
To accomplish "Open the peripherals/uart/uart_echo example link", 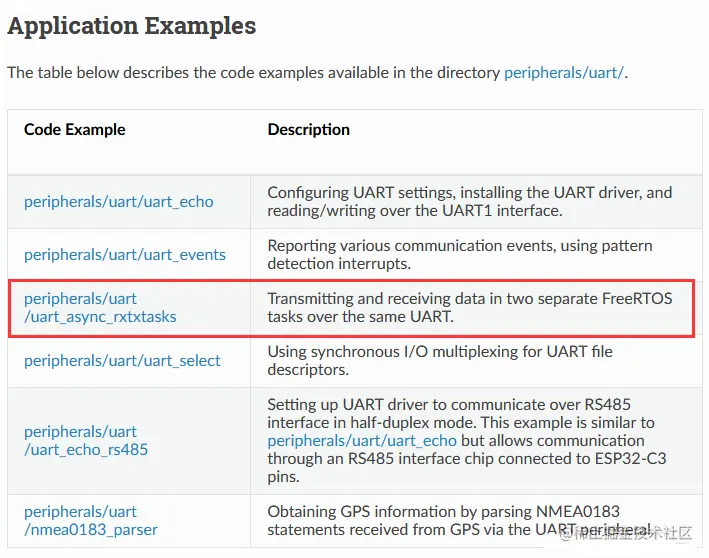I will (x=118, y=201).
